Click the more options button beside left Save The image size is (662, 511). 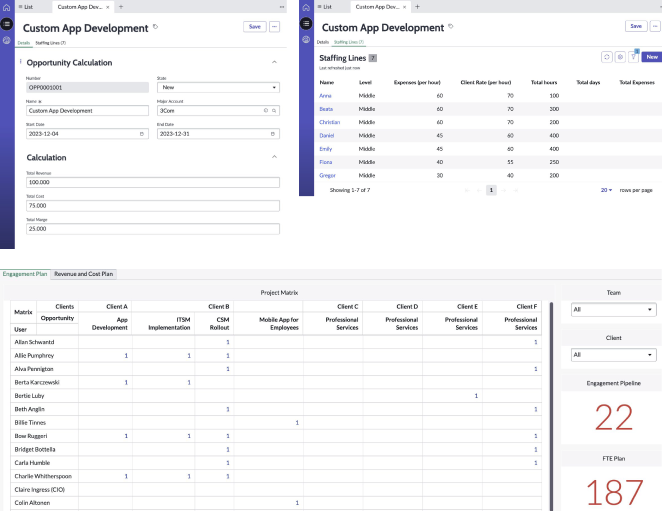coord(276,27)
